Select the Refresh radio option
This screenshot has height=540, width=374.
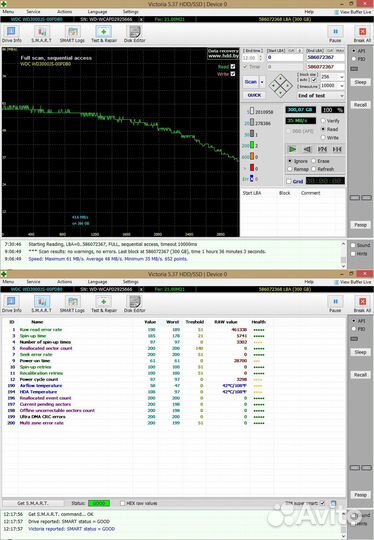[x=313, y=169]
